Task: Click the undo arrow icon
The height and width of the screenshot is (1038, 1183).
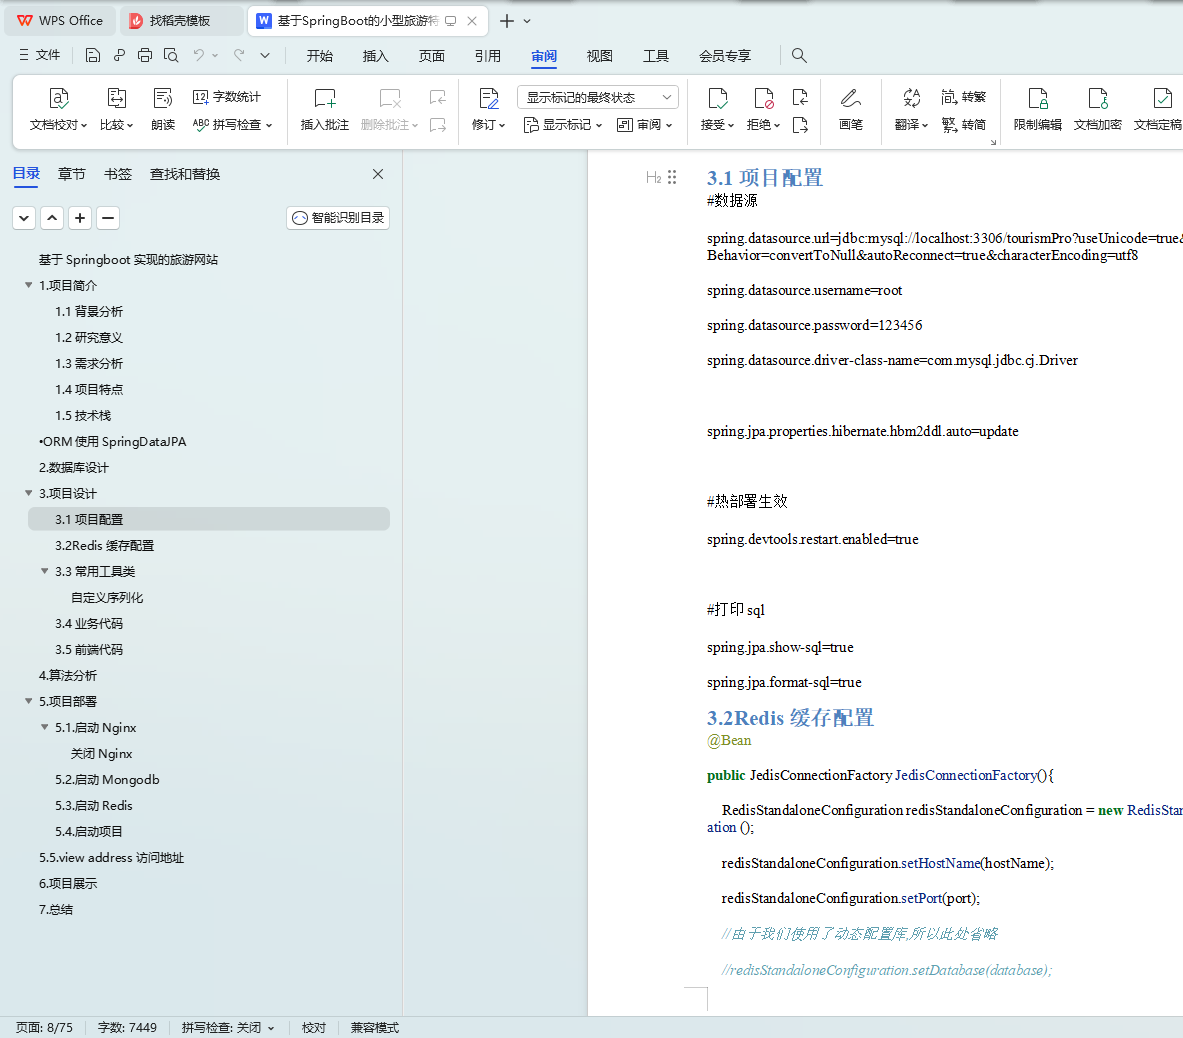Action: click(198, 55)
